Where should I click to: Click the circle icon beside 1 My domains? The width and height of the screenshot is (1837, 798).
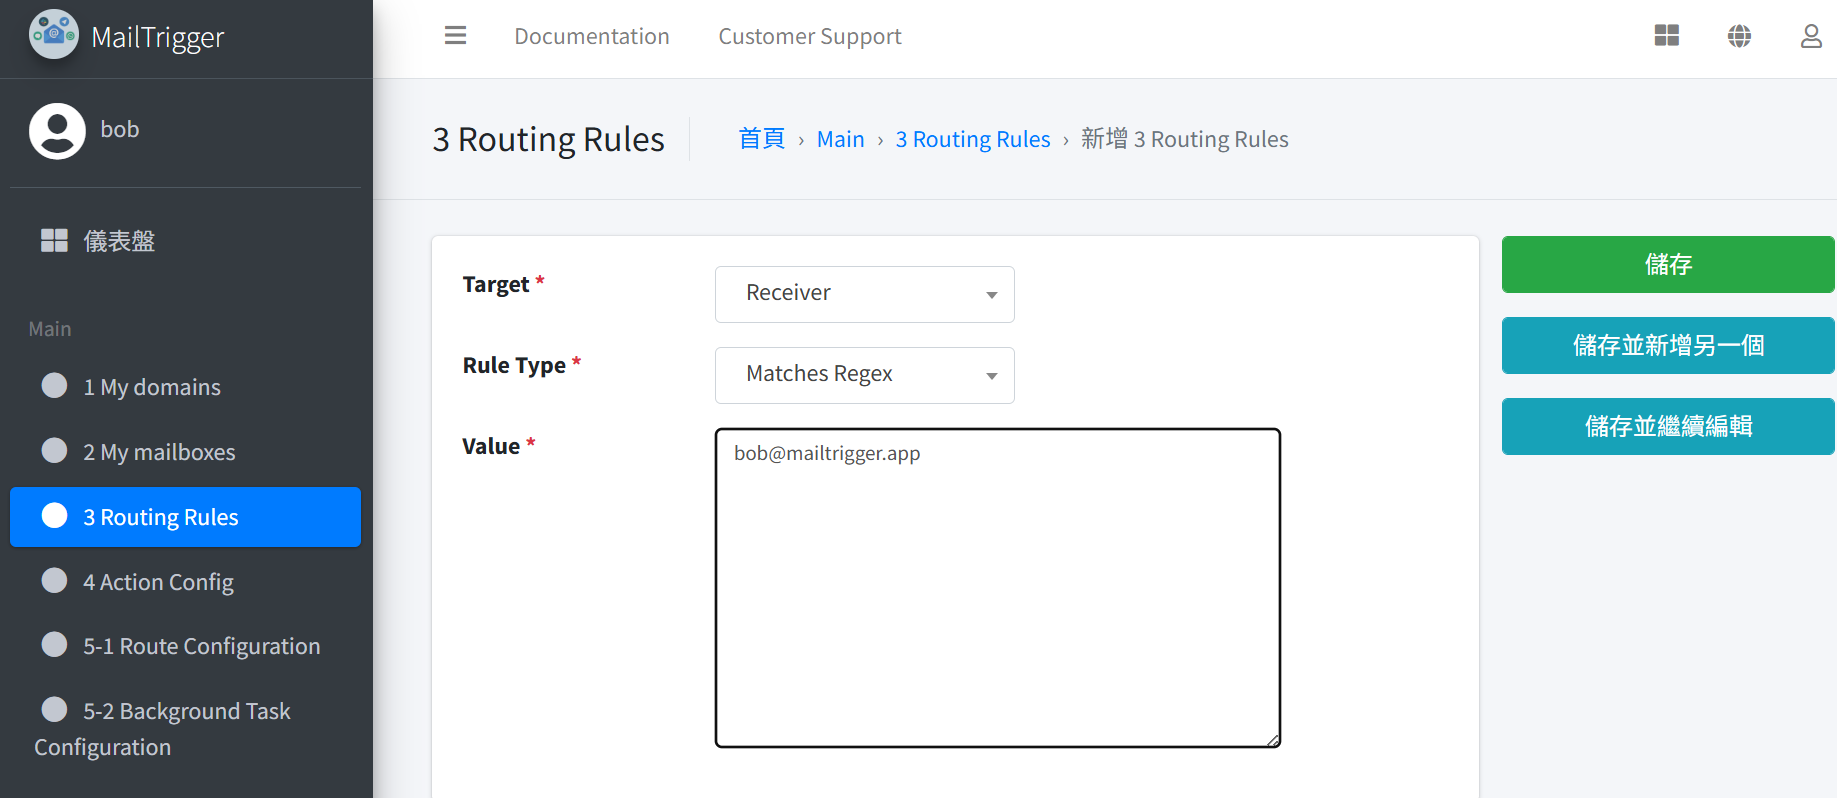pos(54,386)
